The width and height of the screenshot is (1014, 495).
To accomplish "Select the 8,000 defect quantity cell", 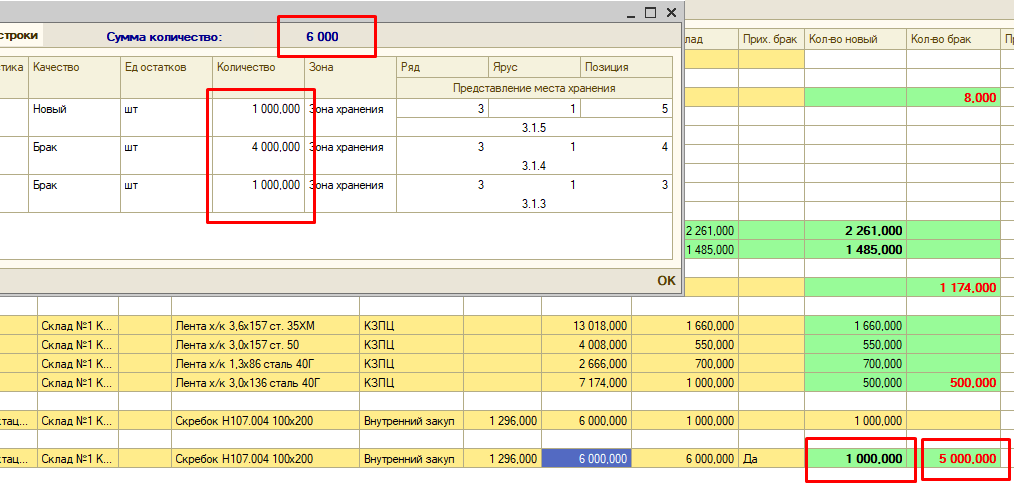I will pyautogui.click(x=953, y=98).
